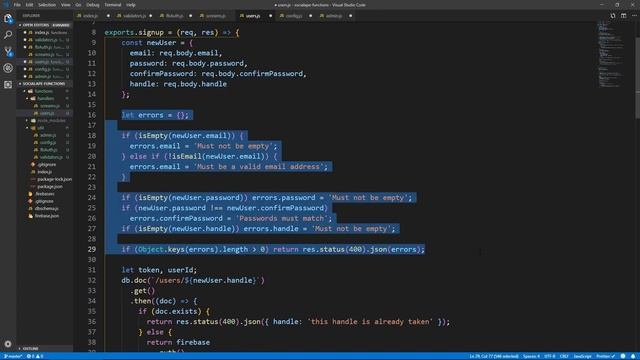Viewport: 640px width, 360px height.
Task: Open the Terminal menu
Action: point(113,5)
